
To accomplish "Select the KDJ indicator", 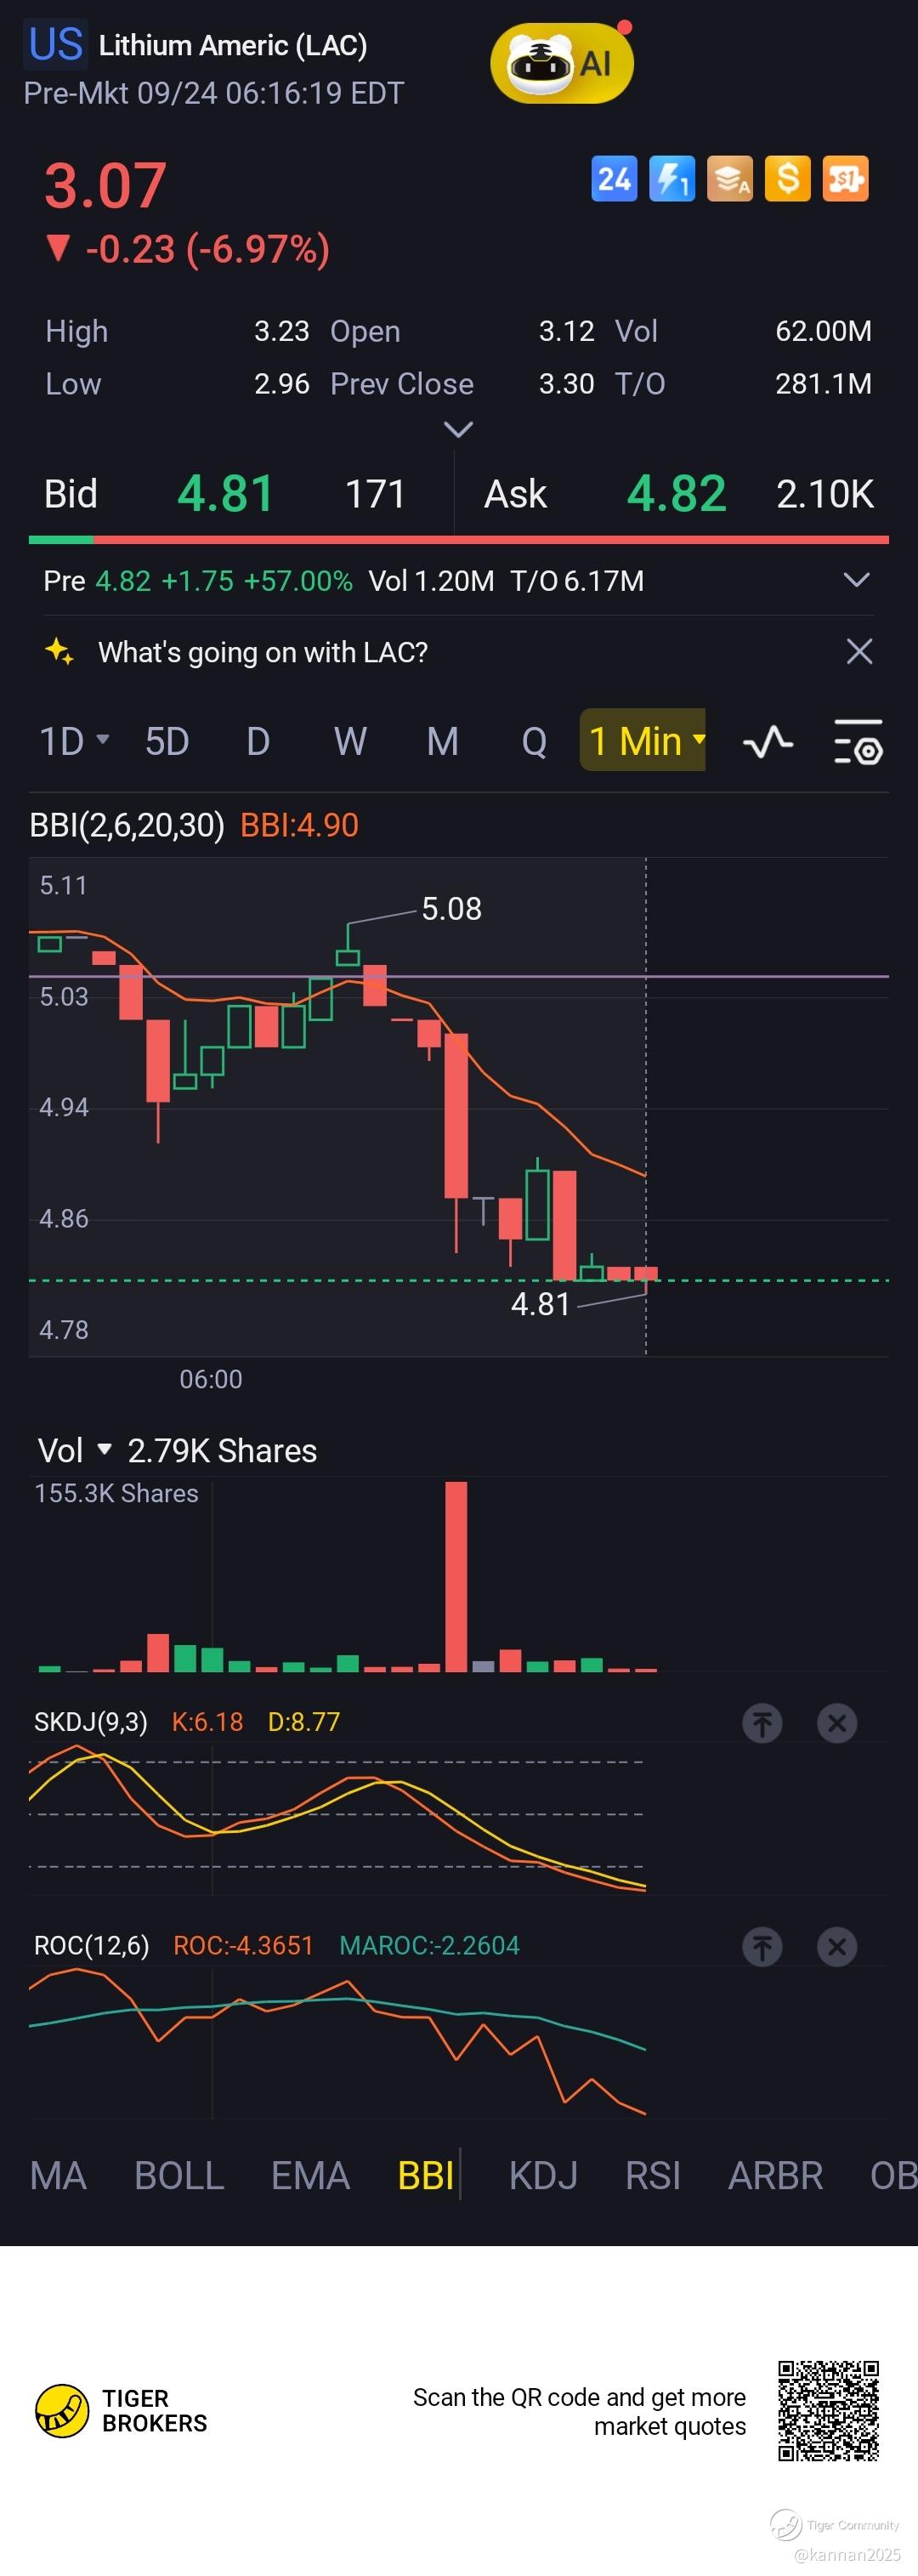I will coord(543,2176).
